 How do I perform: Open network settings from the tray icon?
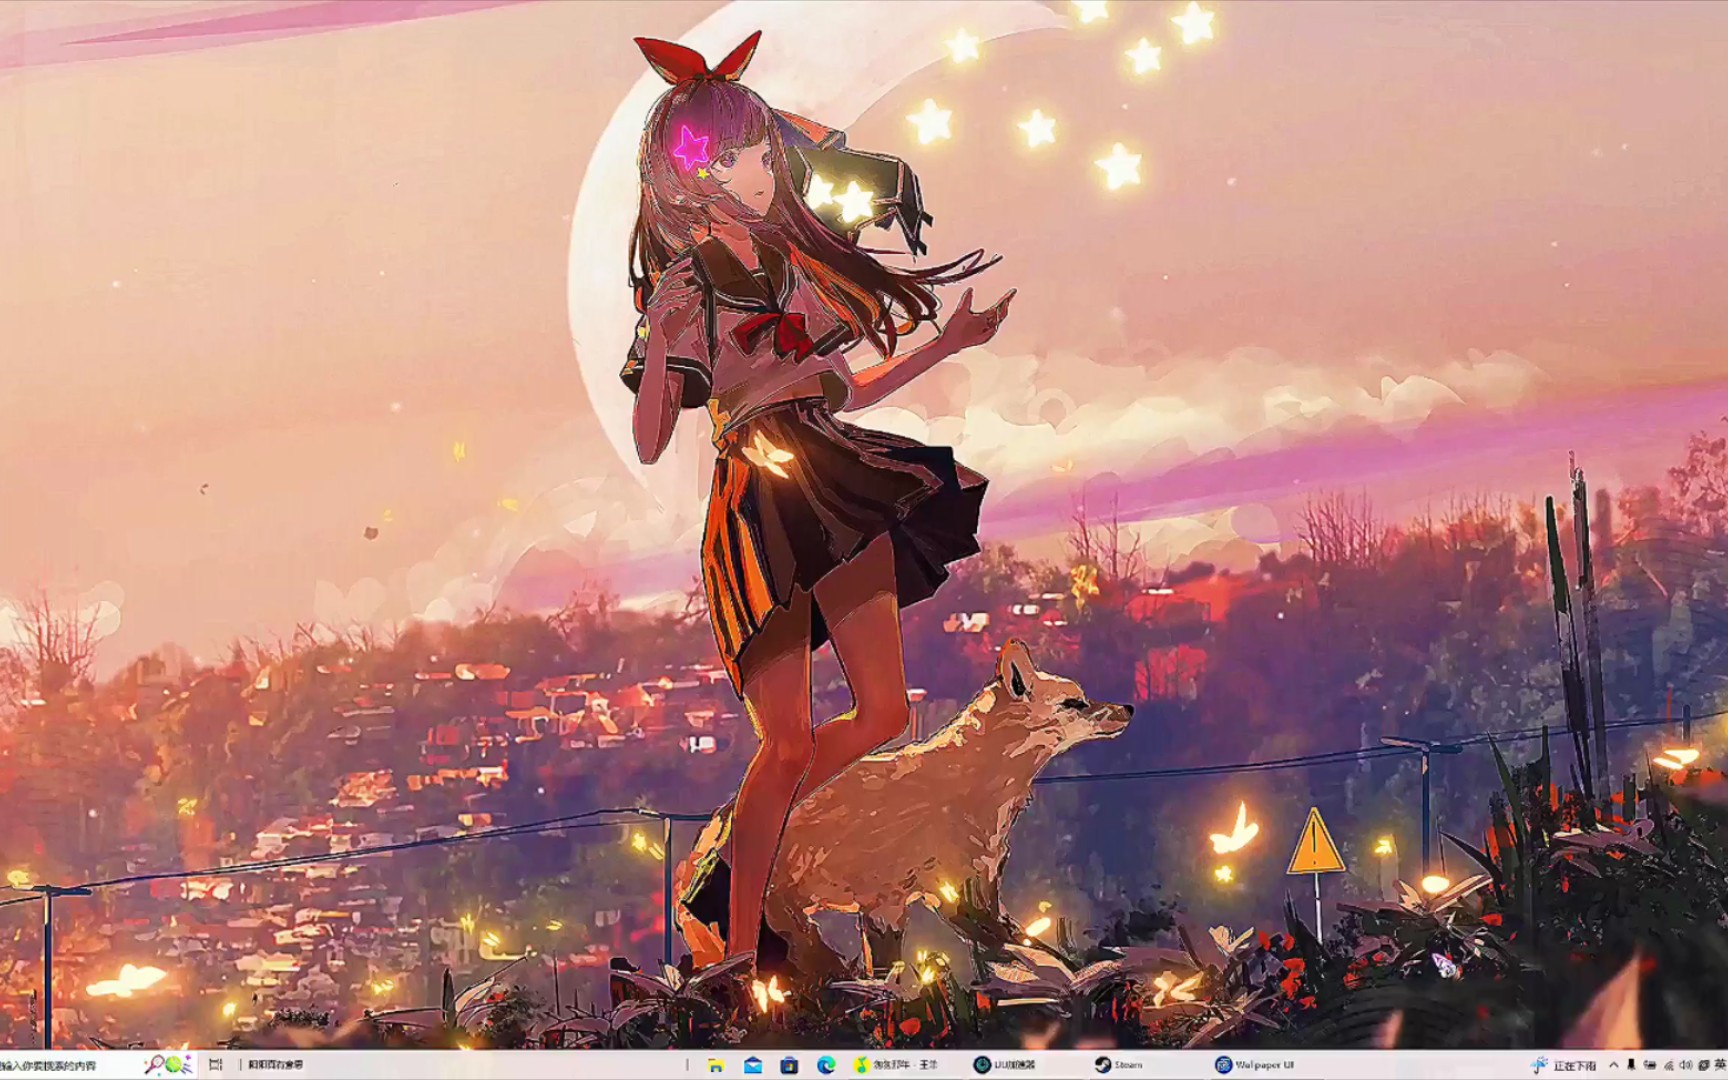click(1667, 1066)
